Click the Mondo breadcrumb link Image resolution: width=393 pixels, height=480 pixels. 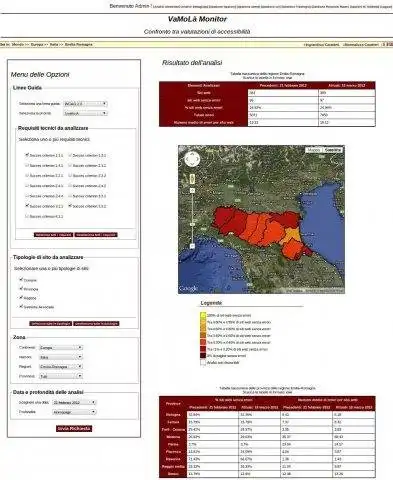tap(18, 44)
